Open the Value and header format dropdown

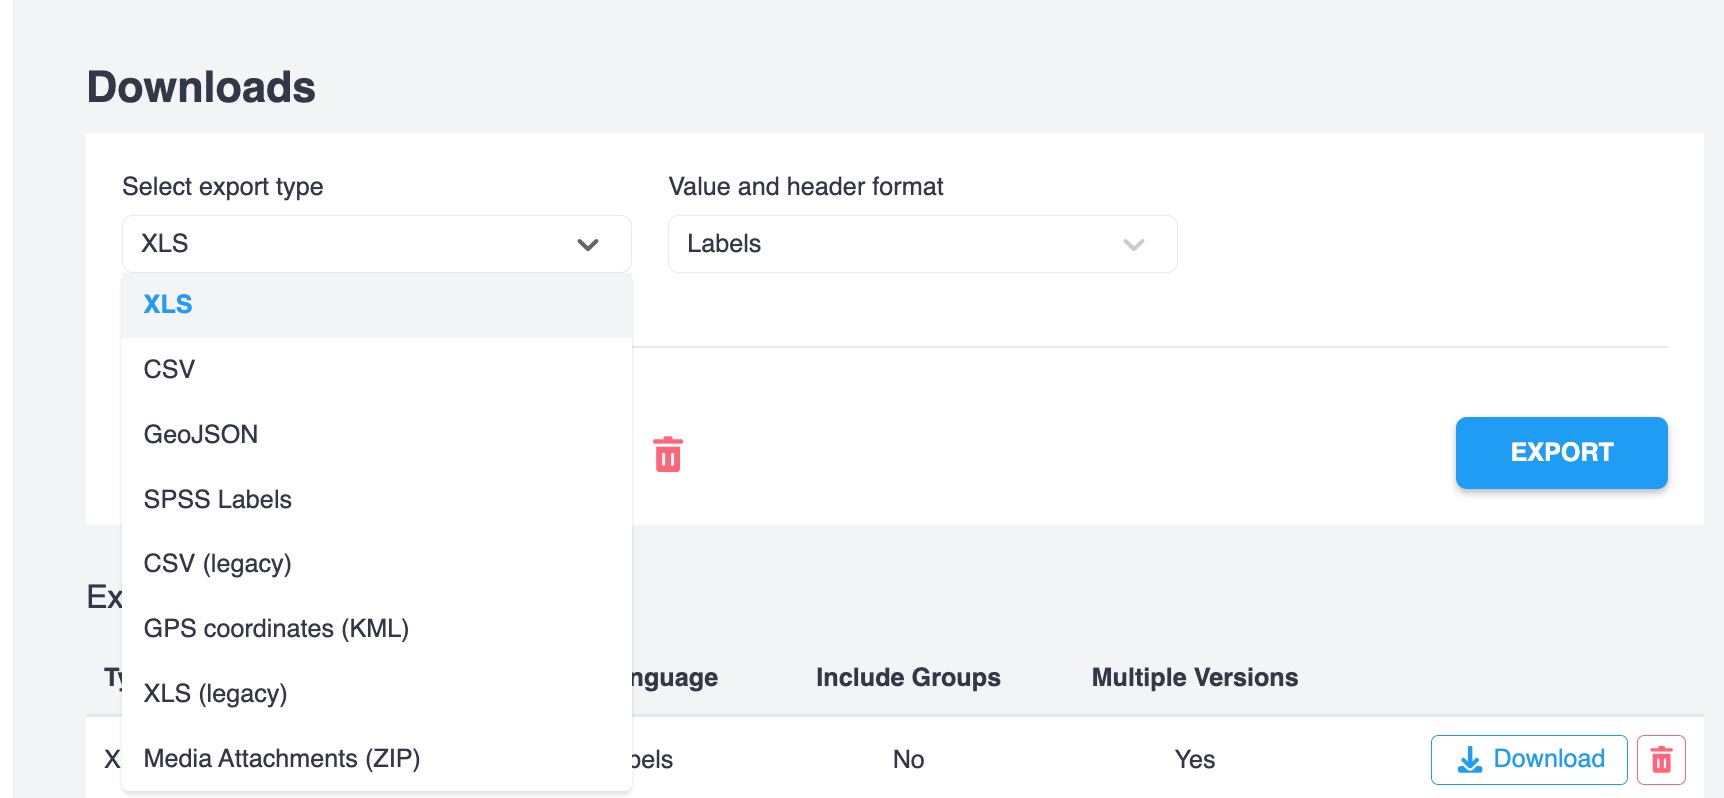(x=922, y=244)
